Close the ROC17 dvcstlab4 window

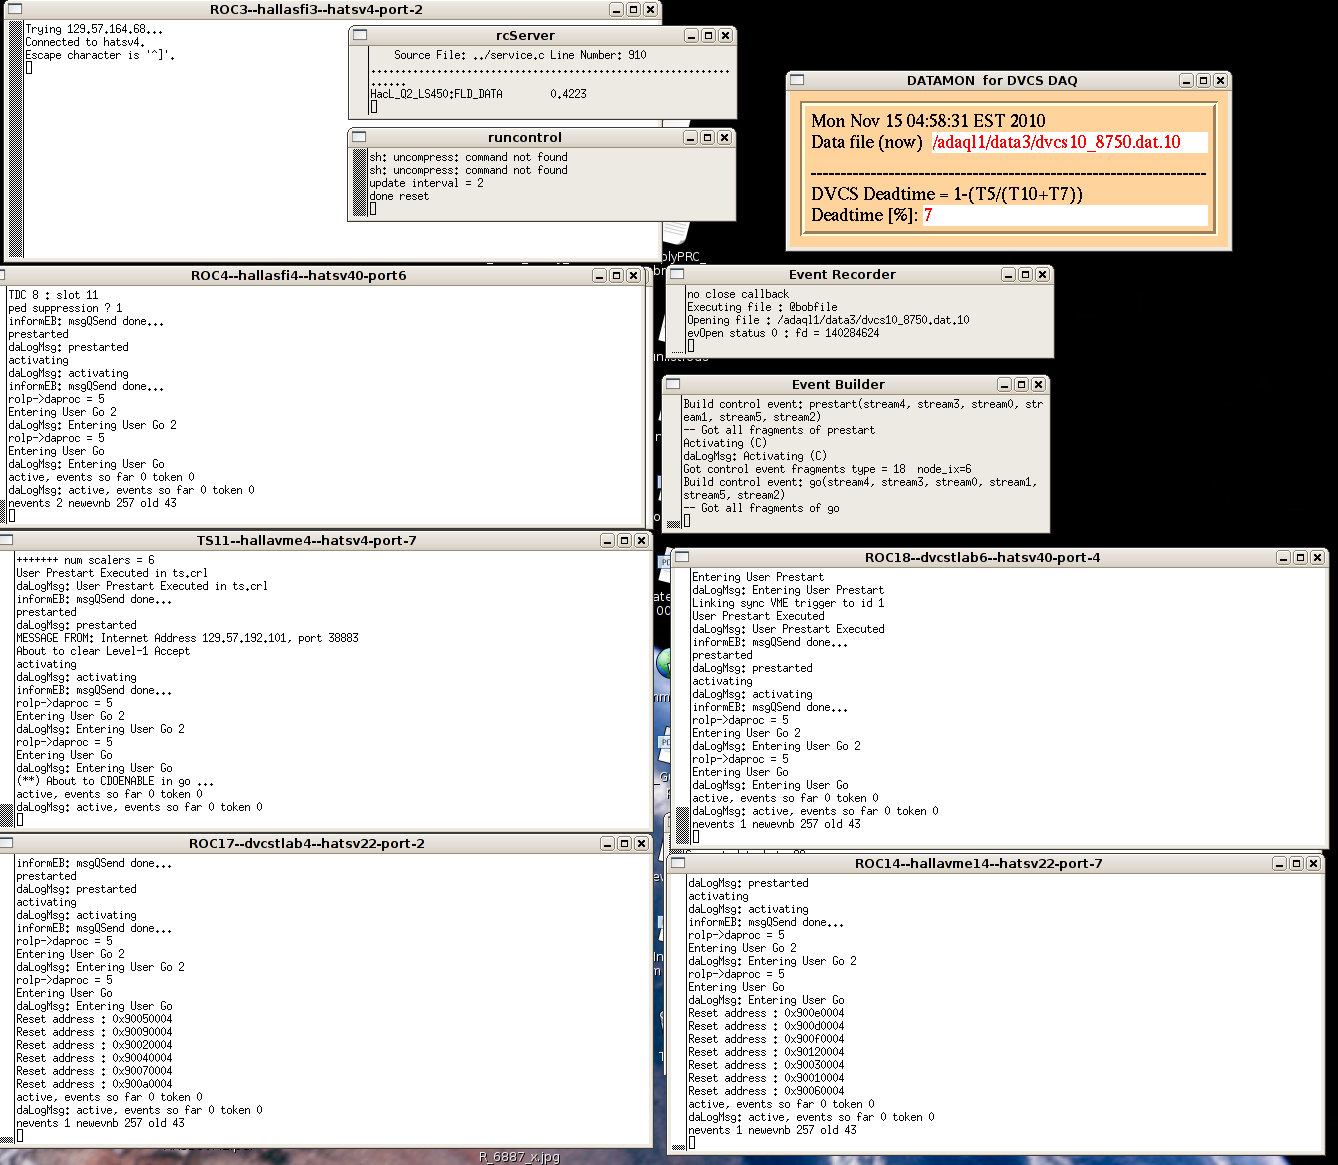pos(641,843)
